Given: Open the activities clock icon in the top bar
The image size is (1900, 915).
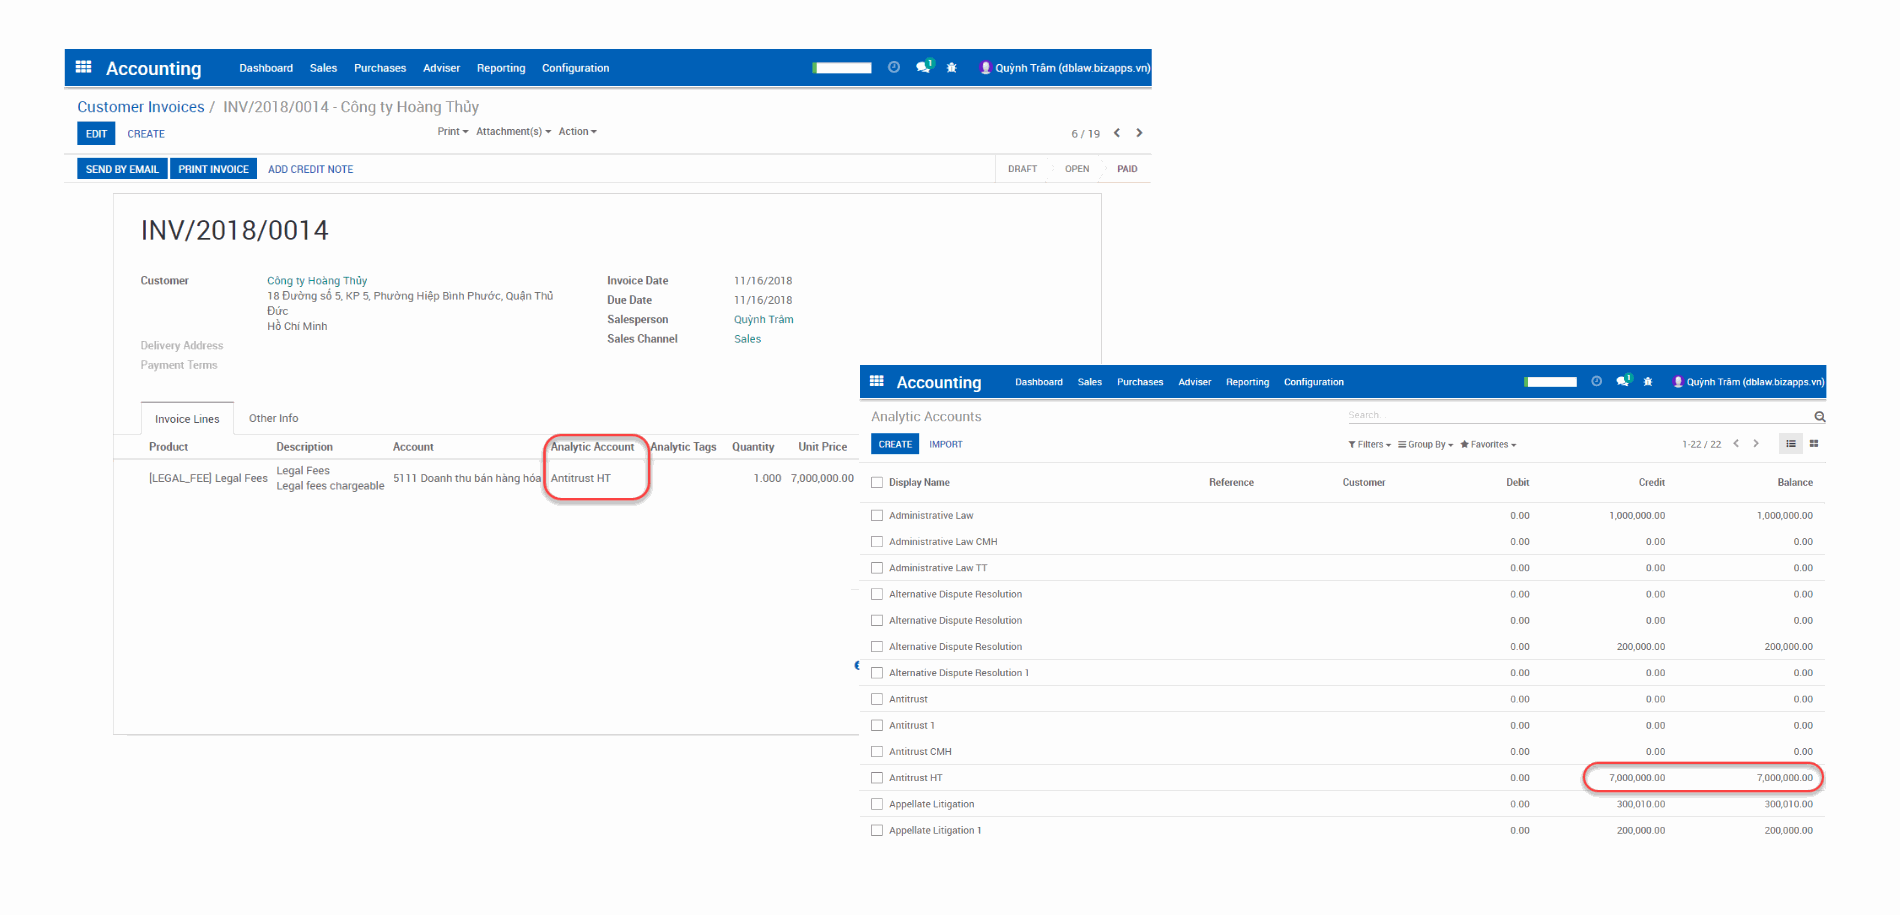Looking at the screenshot, I should pos(893,68).
